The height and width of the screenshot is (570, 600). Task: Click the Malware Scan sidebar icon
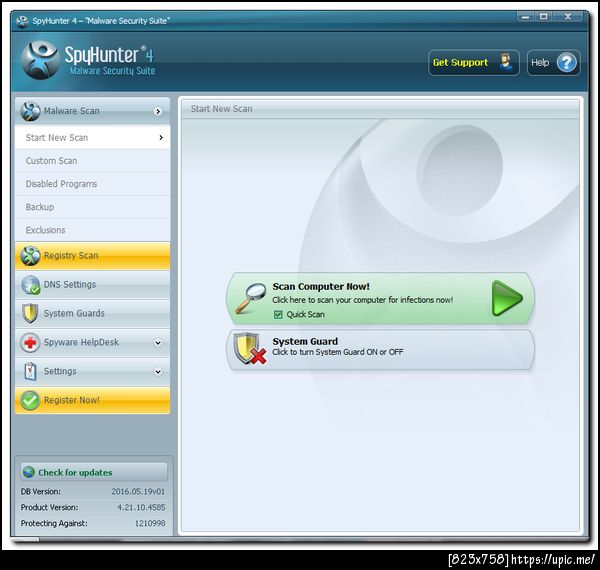click(30, 111)
